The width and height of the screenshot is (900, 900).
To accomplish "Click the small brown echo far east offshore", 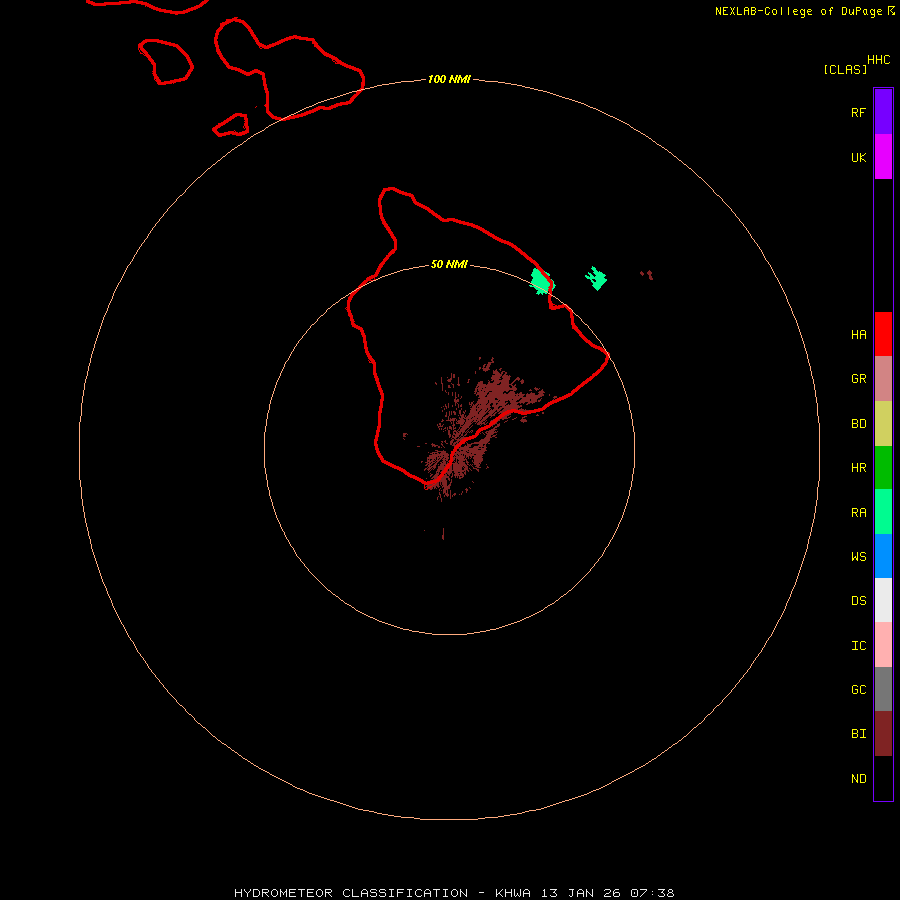I will [647, 275].
